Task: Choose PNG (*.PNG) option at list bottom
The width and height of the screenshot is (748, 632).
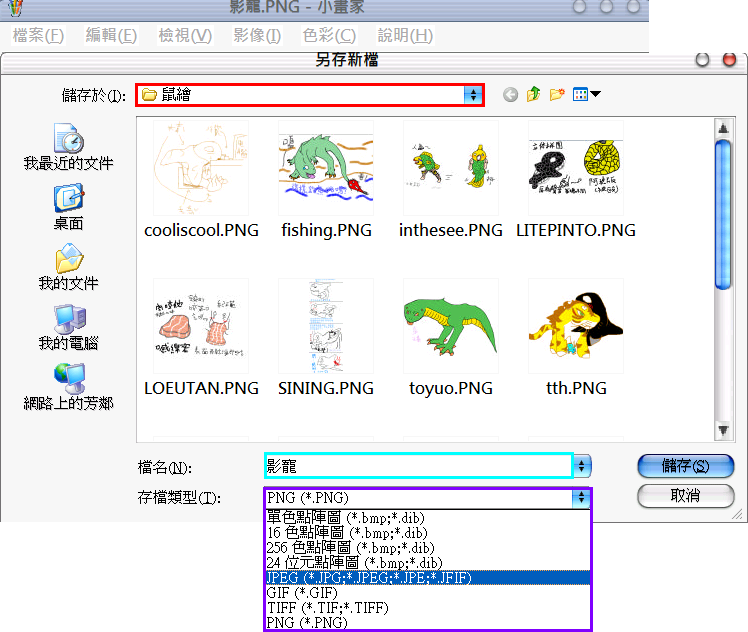Action: pyautogui.click(x=427, y=622)
